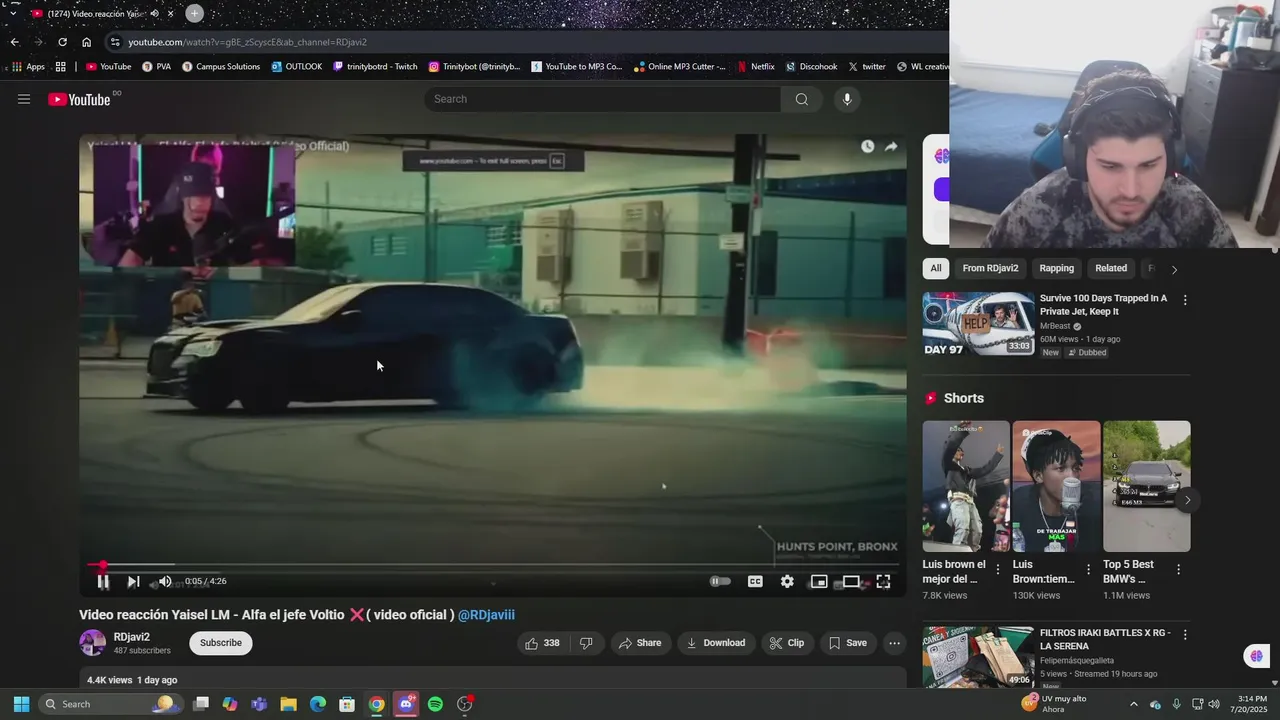Open the YouTube to MP3 Co... bookmark
This screenshot has width=1280, height=720.
(x=577, y=67)
